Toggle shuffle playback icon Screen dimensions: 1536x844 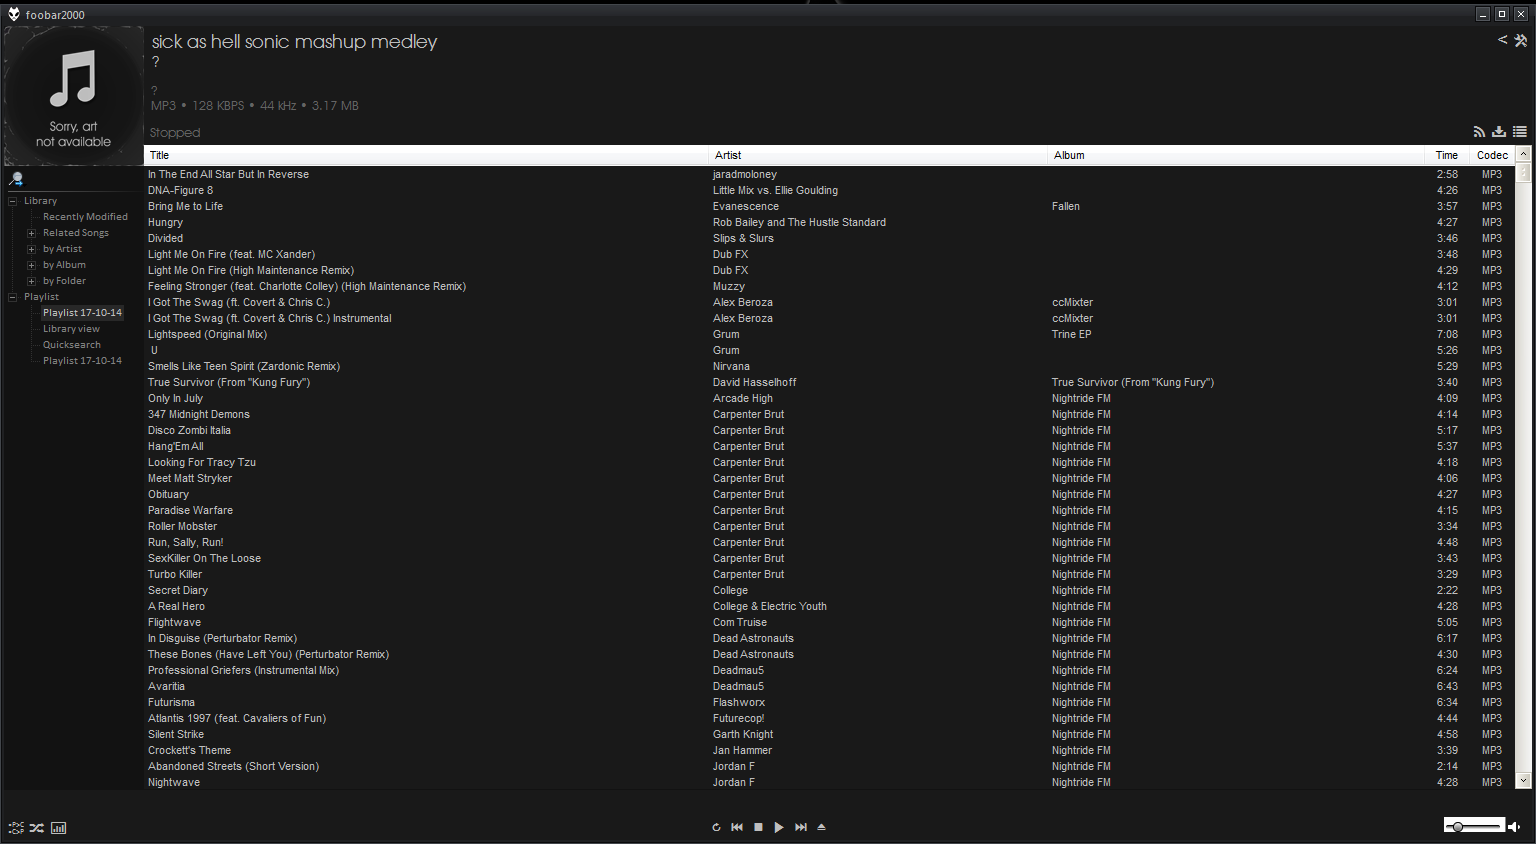37,828
